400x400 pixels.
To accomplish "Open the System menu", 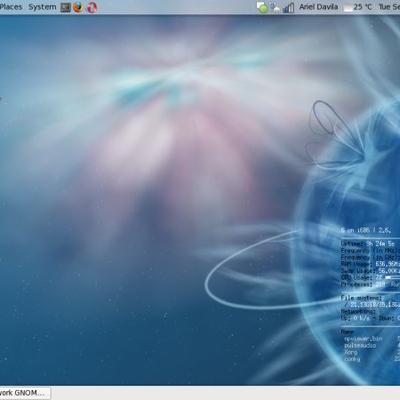I will pyautogui.click(x=42, y=7).
